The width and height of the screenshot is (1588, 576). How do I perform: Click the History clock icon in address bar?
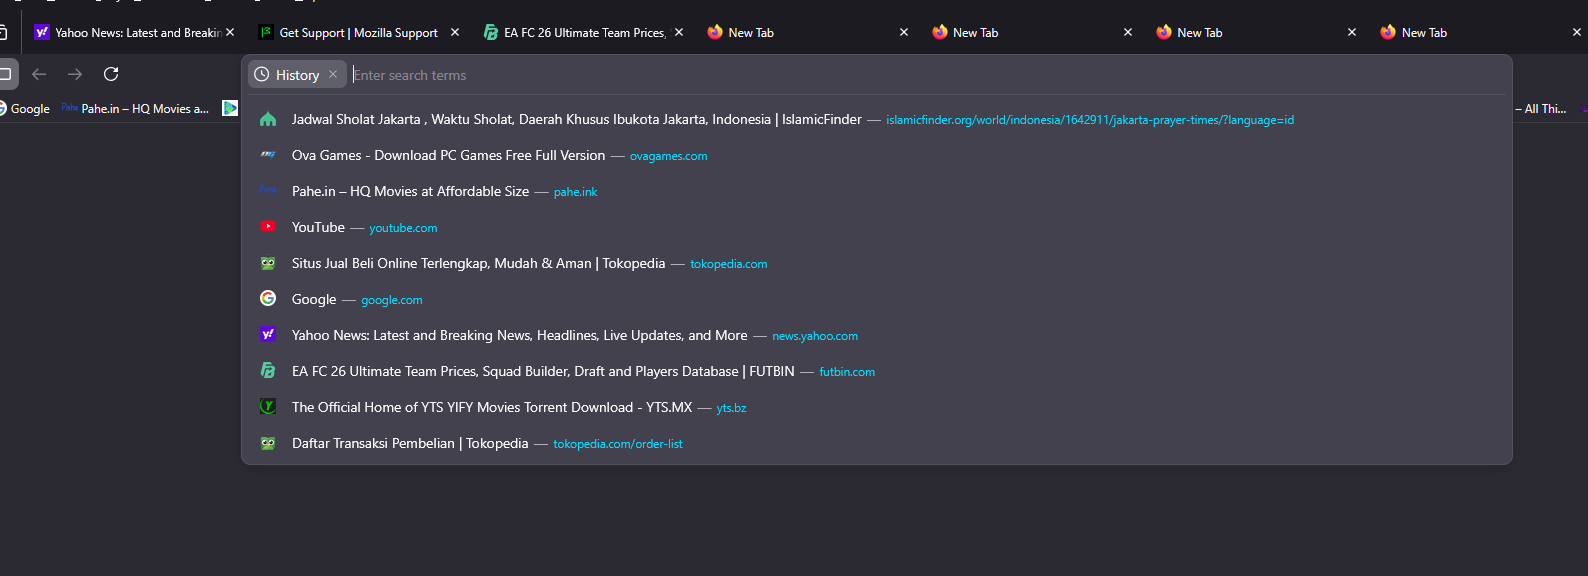(262, 75)
